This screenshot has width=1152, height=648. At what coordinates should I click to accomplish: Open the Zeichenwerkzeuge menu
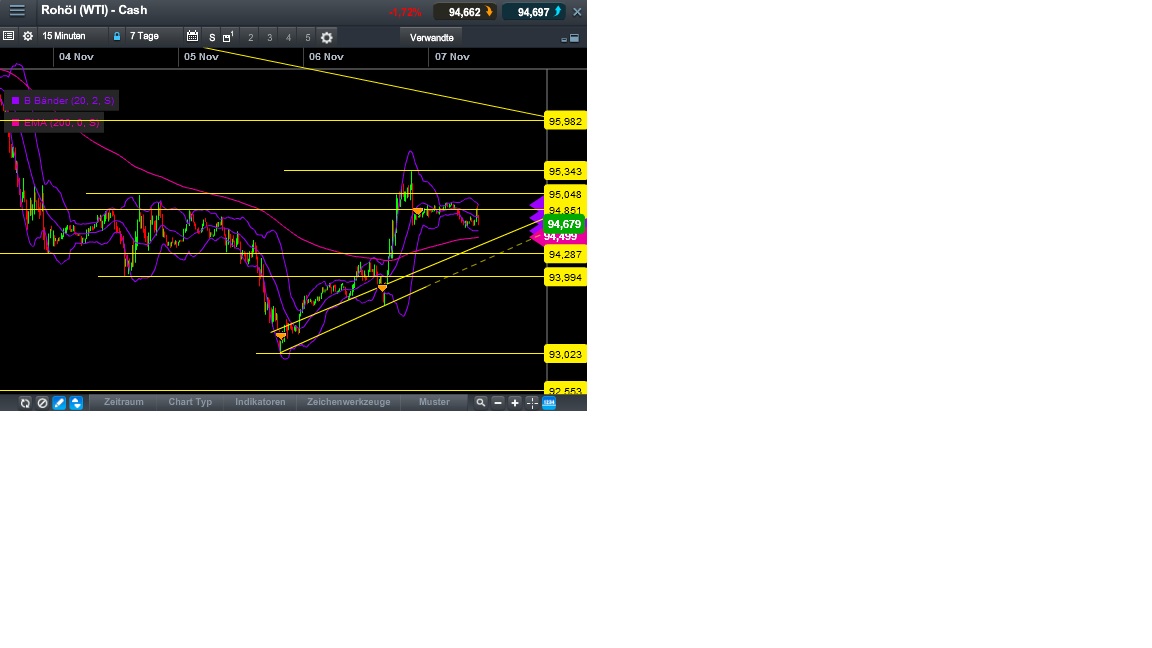click(x=349, y=402)
